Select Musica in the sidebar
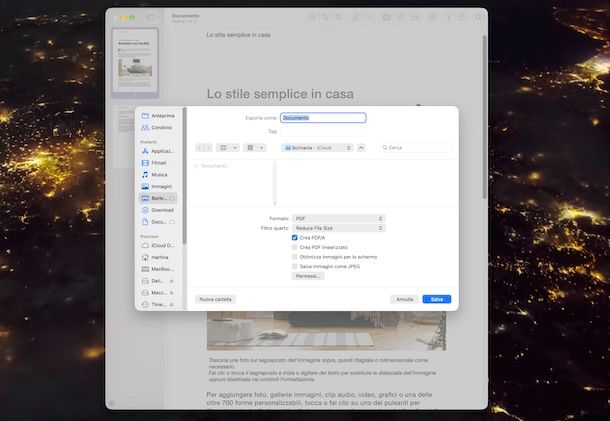This screenshot has width=610, height=421. point(154,175)
